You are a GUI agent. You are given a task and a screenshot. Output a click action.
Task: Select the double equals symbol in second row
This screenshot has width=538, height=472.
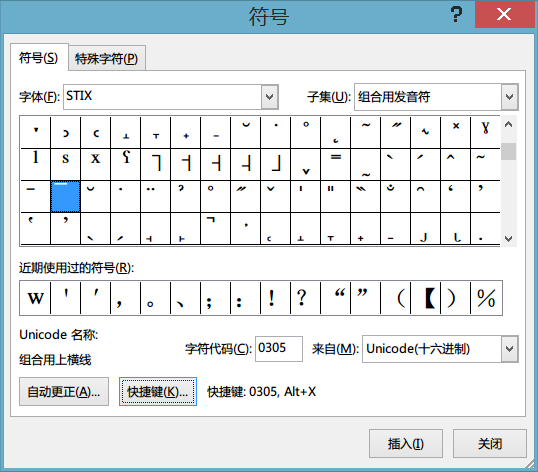[336, 164]
